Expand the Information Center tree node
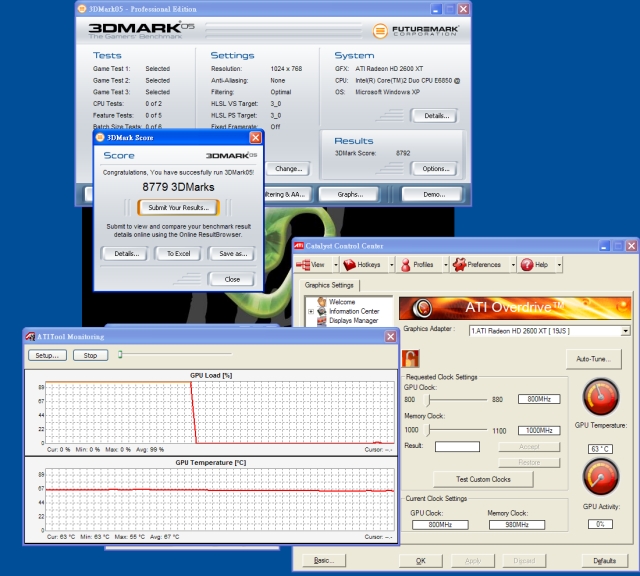This screenshot has width=640, height=576. pos(311,311)
